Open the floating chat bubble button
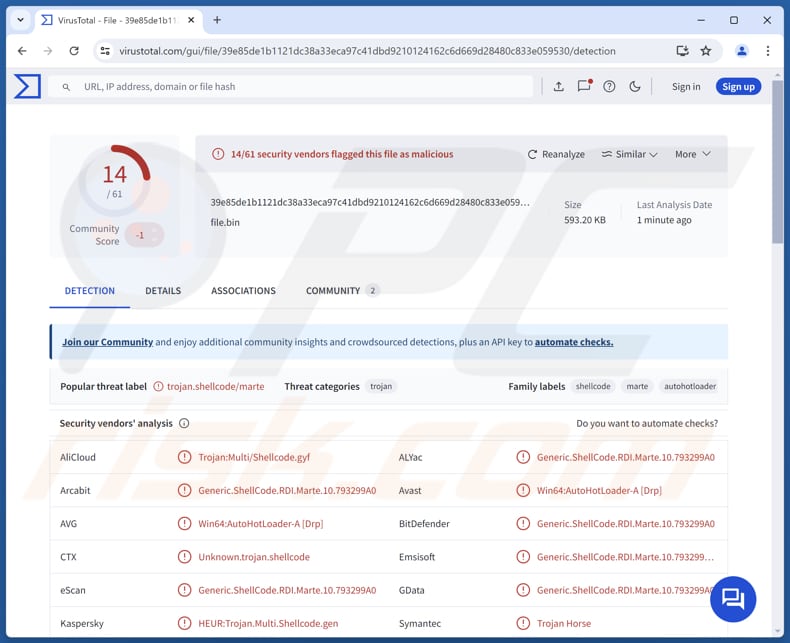 (733, 599)
